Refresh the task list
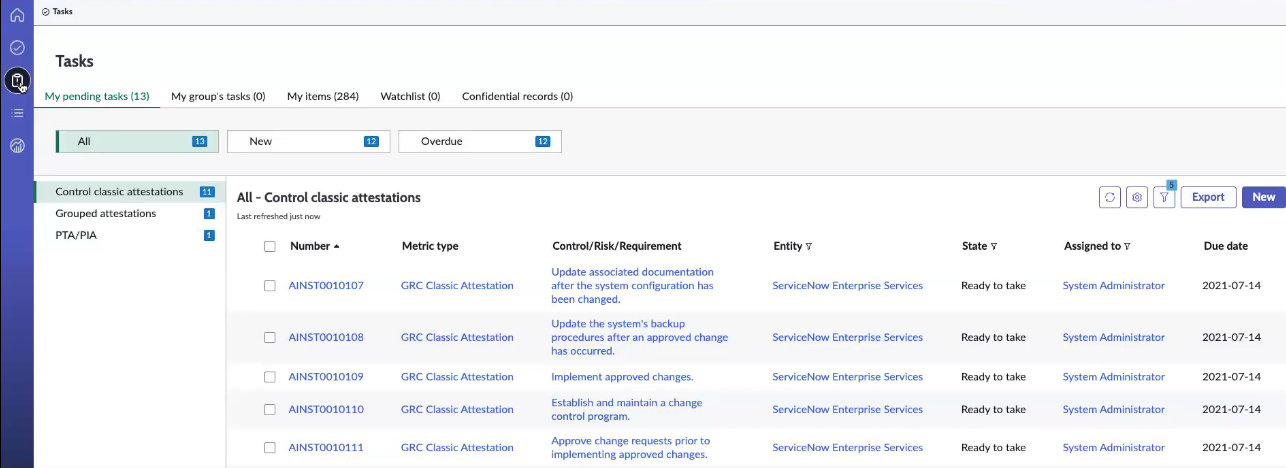This screenshot has height=468, width=1286. (x=1110, y=197)
